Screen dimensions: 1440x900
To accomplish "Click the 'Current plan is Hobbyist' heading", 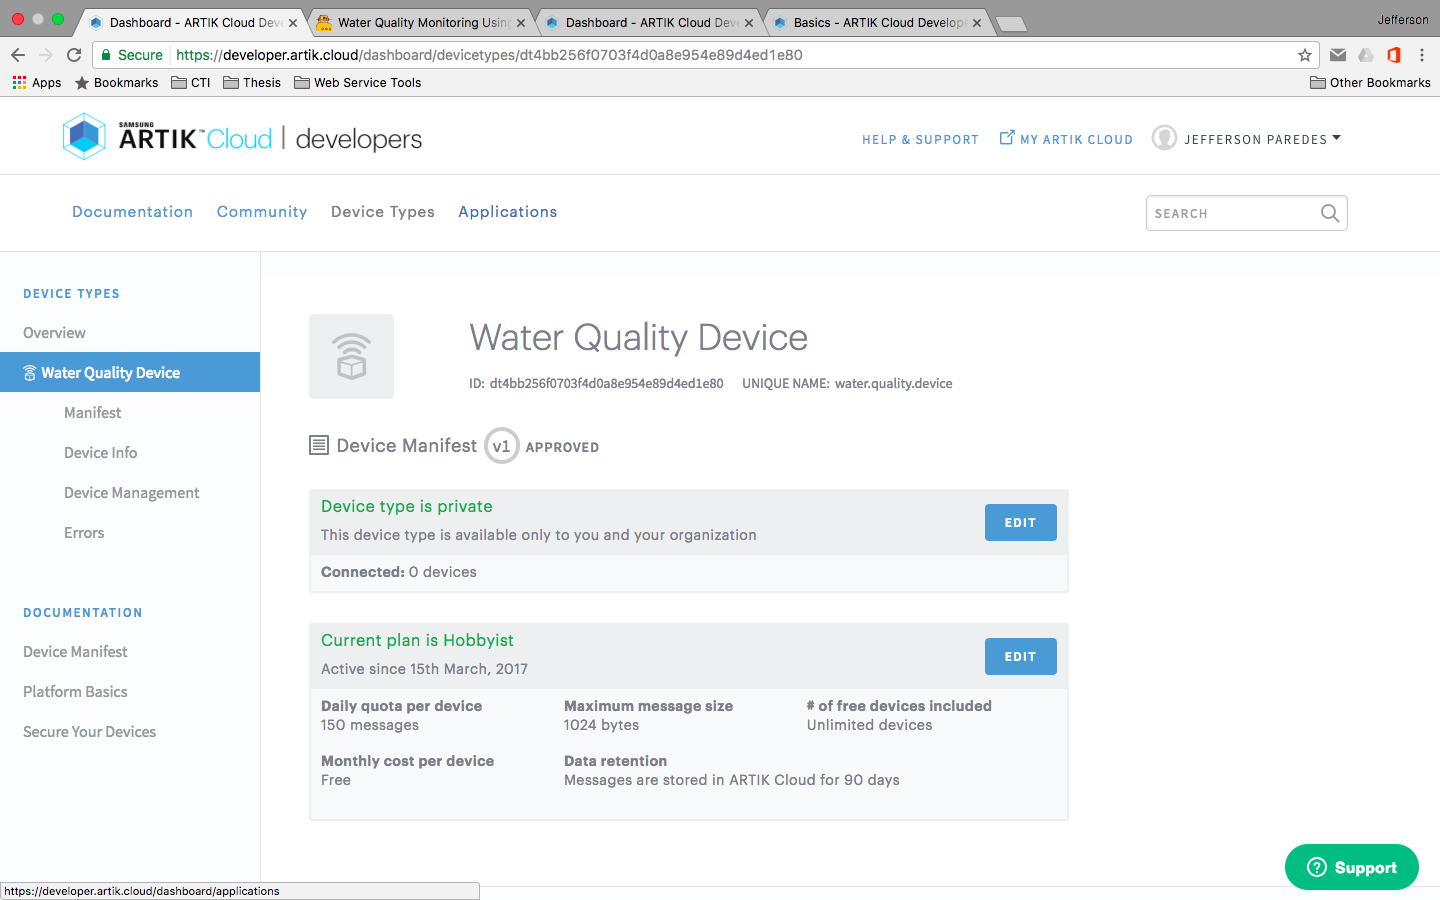I will click(x=417, y=640).
